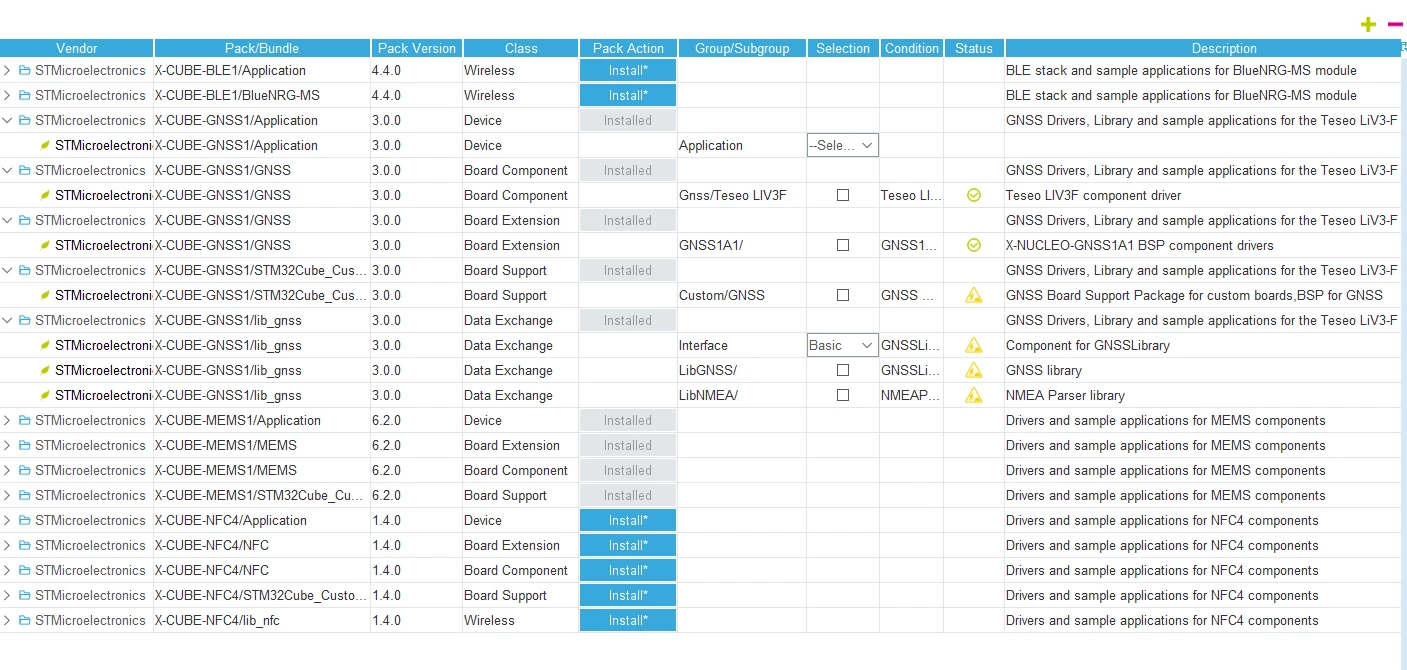Click folder icon of X-CUBE-BLE1/BlueNRG-MS row
The image size is (1407, 670).
click(x=25, y=95)
